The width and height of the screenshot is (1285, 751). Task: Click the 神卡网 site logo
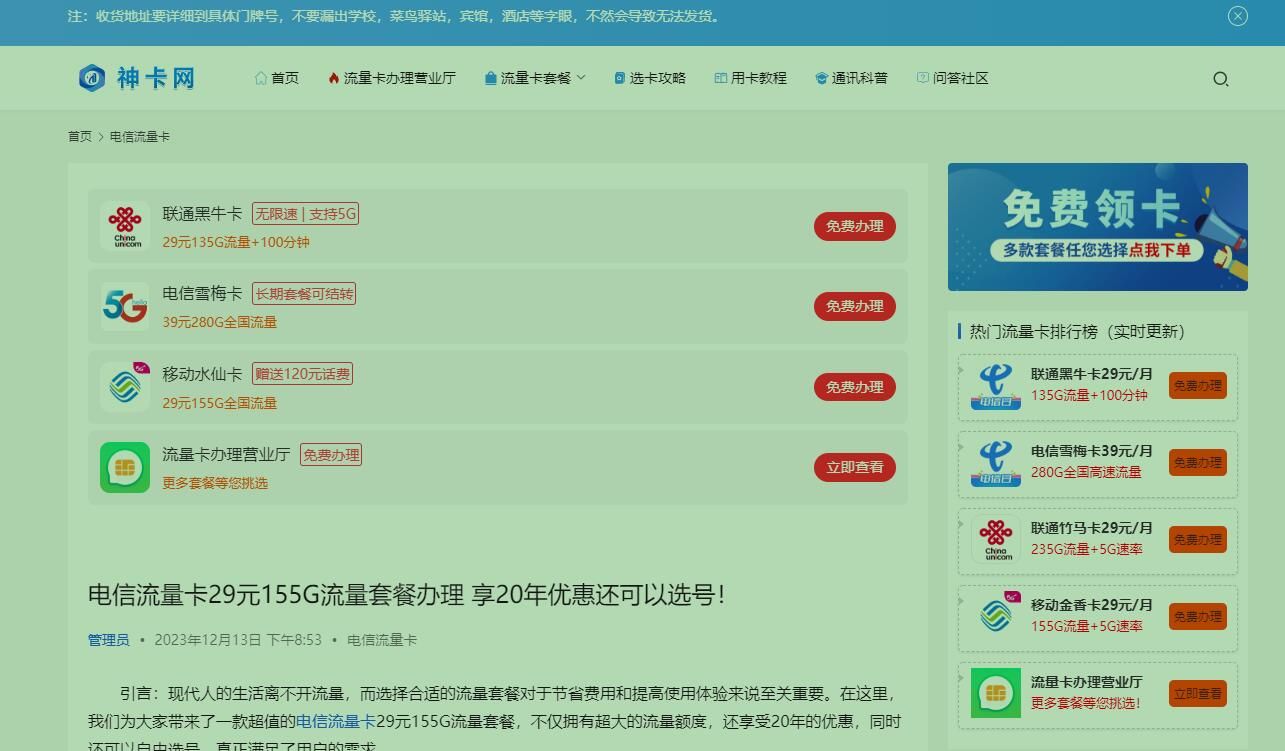(x=137, y=78)
